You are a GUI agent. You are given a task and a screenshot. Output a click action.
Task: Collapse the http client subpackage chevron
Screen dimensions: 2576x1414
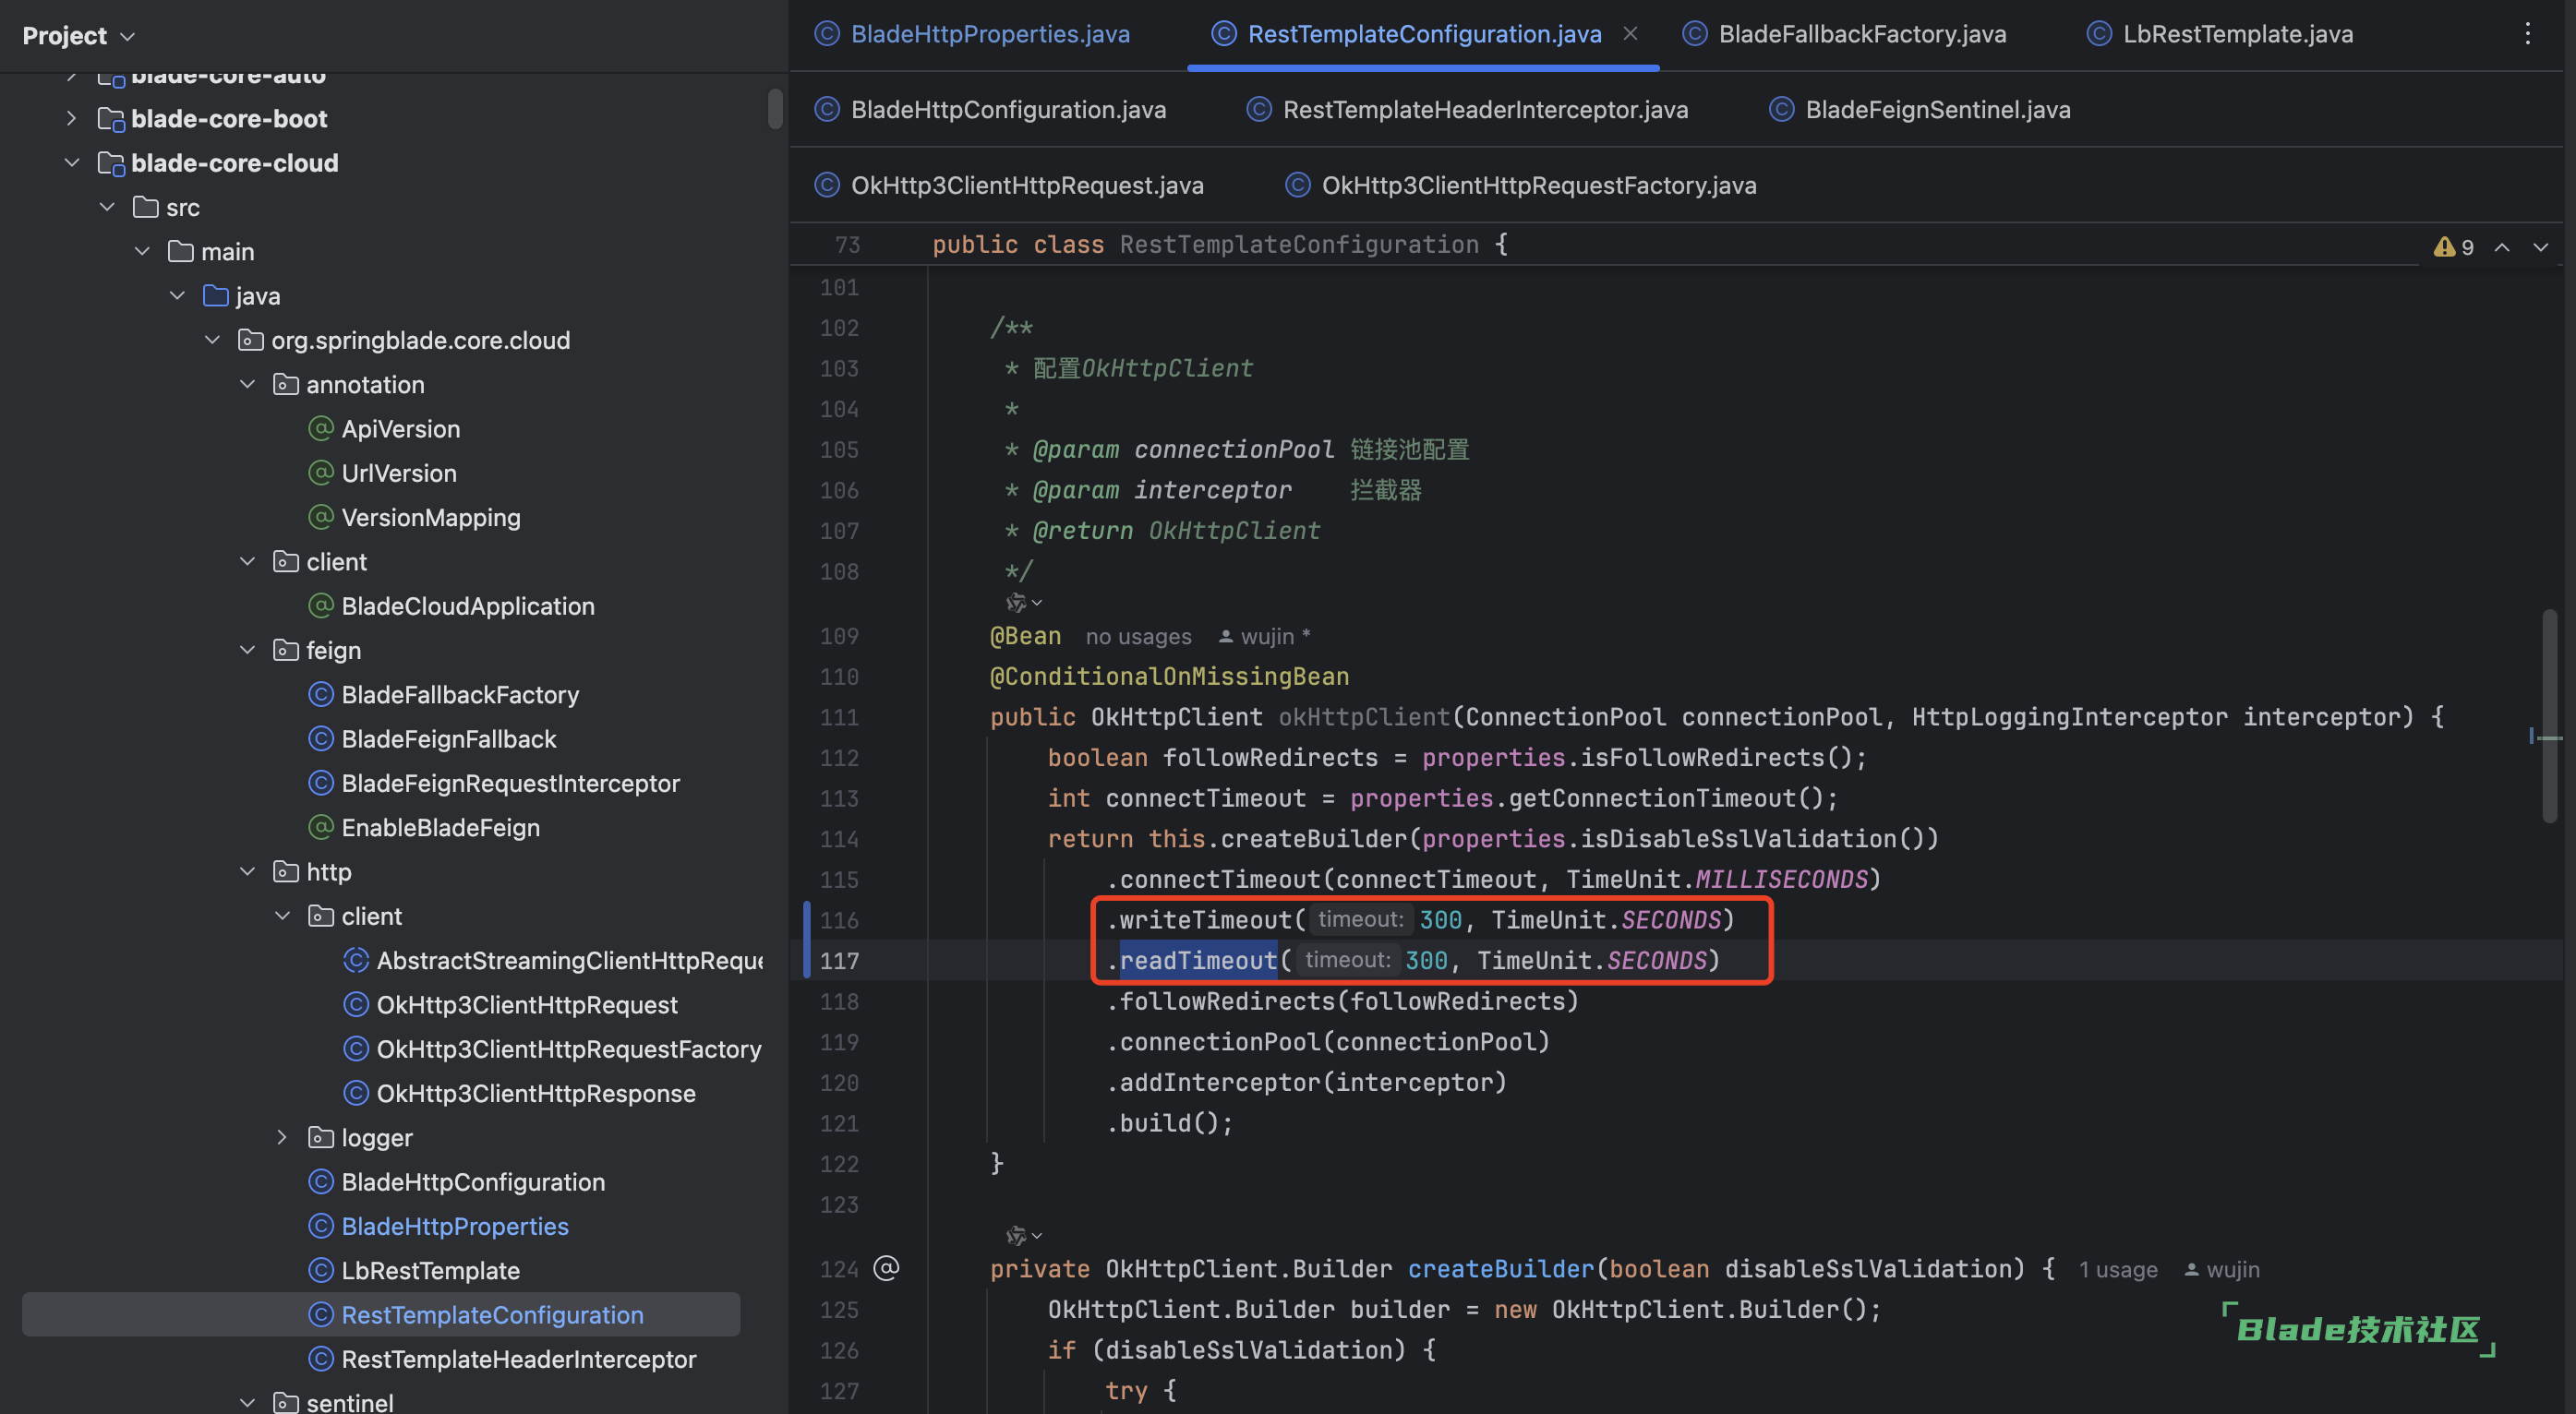[x=282, y=916]
